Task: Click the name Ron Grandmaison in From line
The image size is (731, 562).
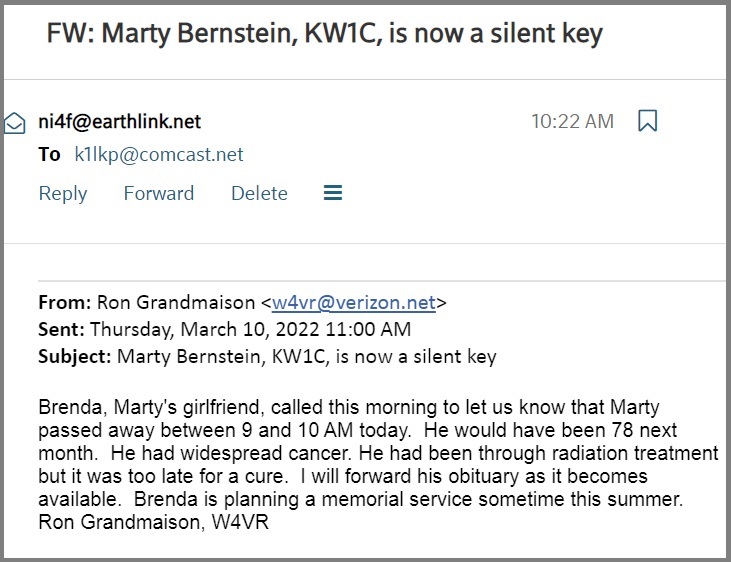Action: [176, 303]
